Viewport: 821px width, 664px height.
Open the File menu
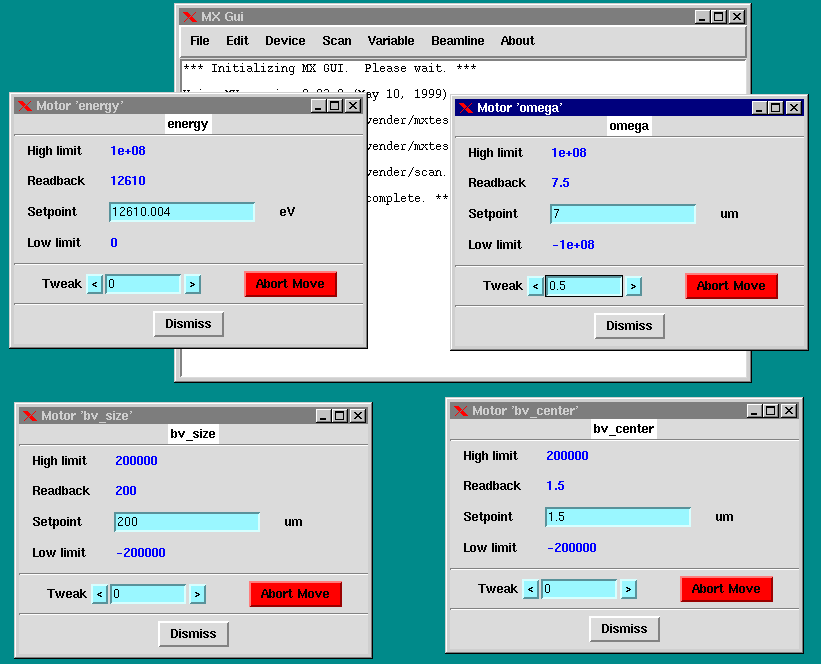coord(200,41)
